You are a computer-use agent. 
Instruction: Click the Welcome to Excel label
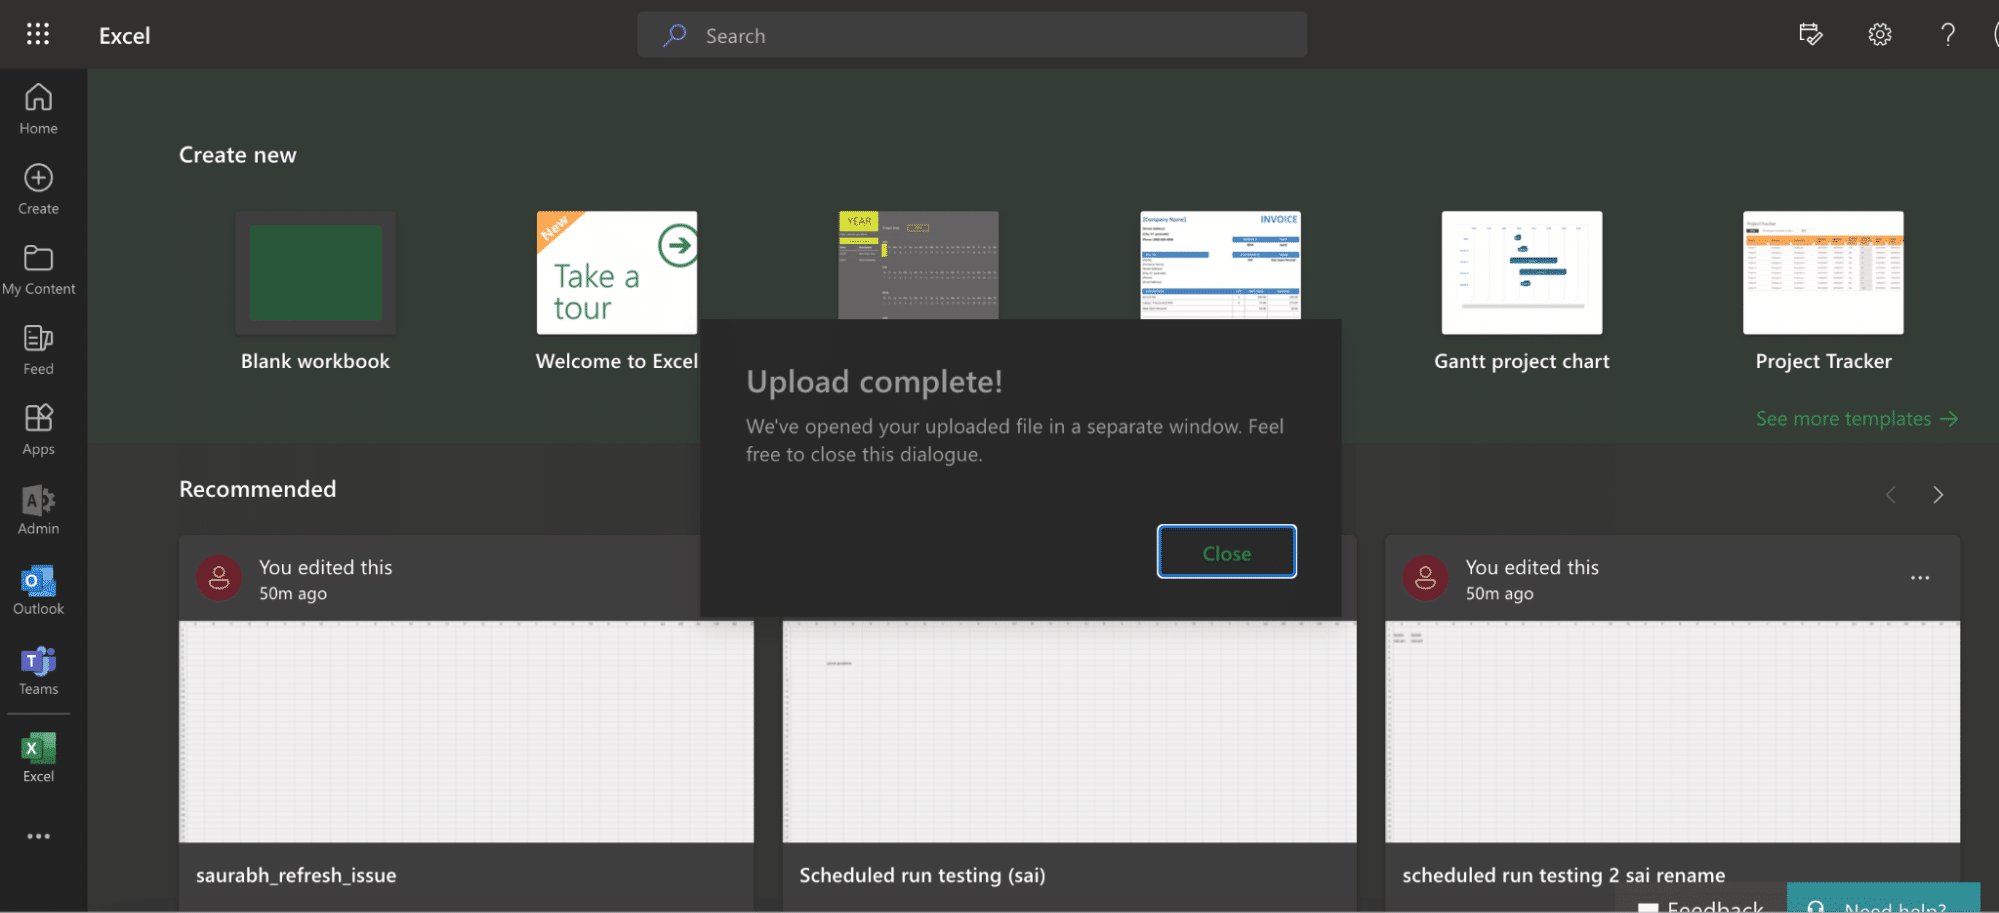(x=617, y=361)
